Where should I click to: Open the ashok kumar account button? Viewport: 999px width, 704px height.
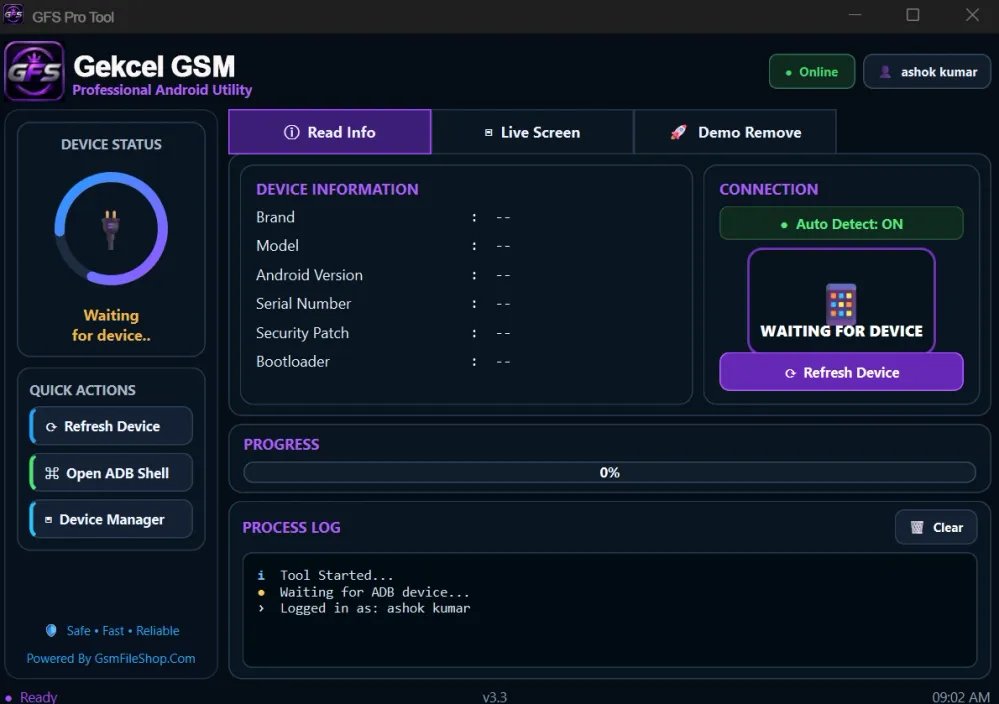point(927,71)
